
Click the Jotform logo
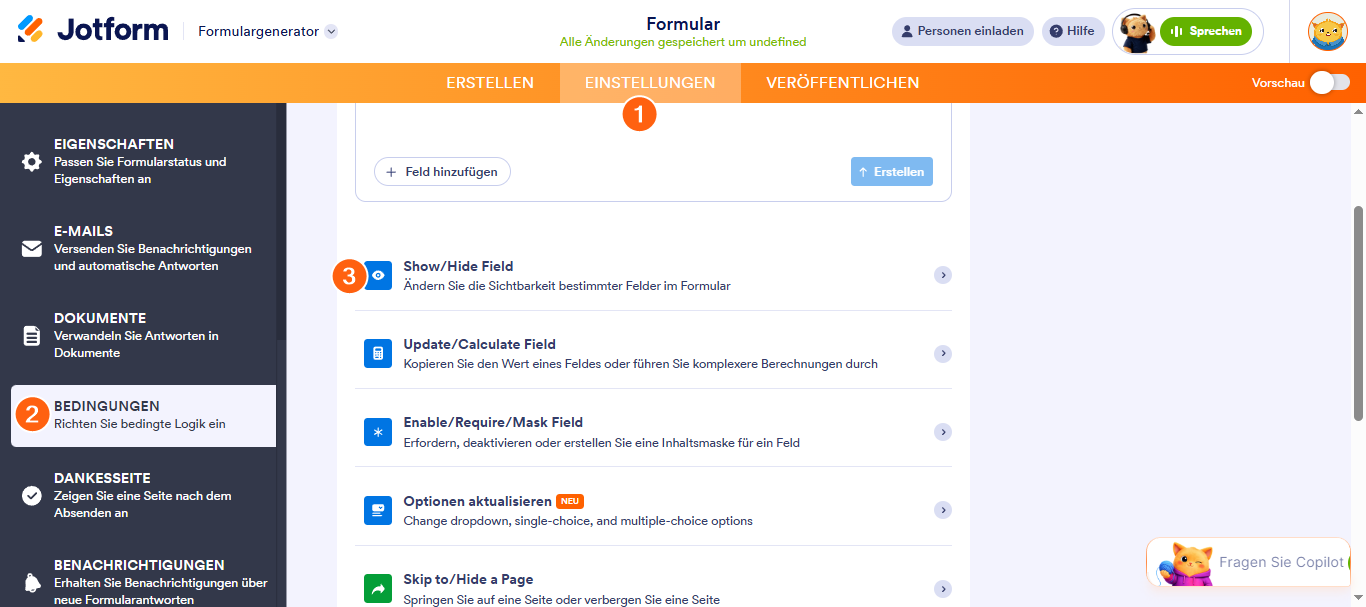[93, 30]
